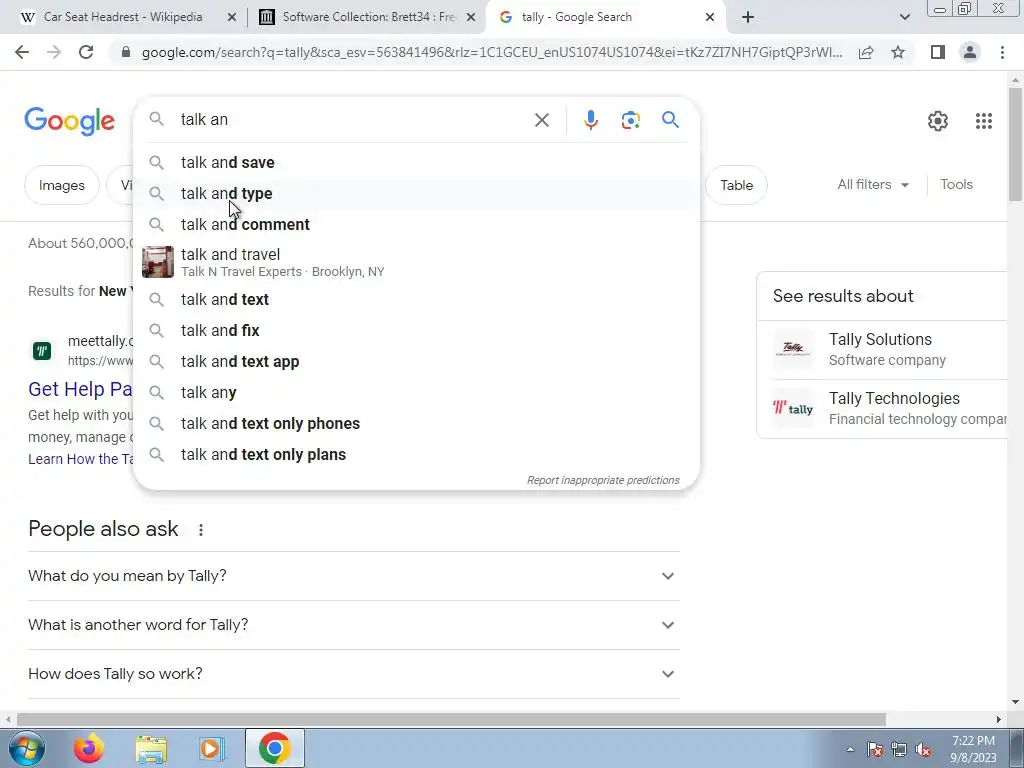This screenshot has width=1024, height=768.
Task: Open Chrome three-dot menu
Action: coord(1002,52)
